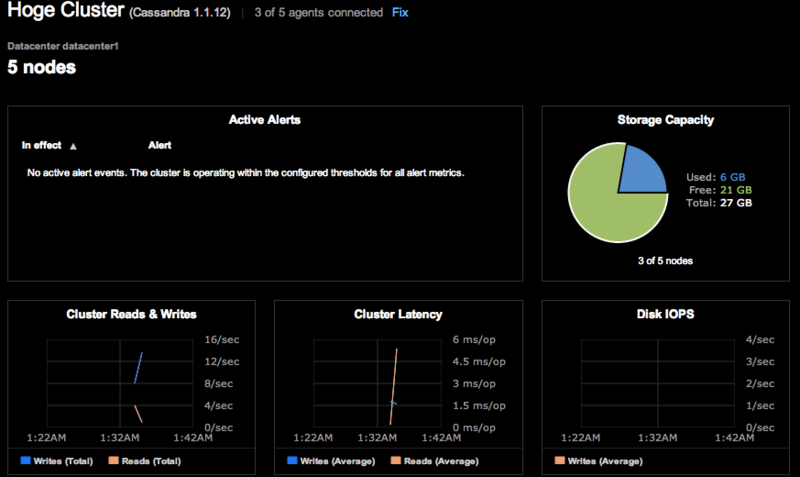Click the blue Used slice of storage pie
Screen dimensions: 800x477
click(x=640, y=172)
